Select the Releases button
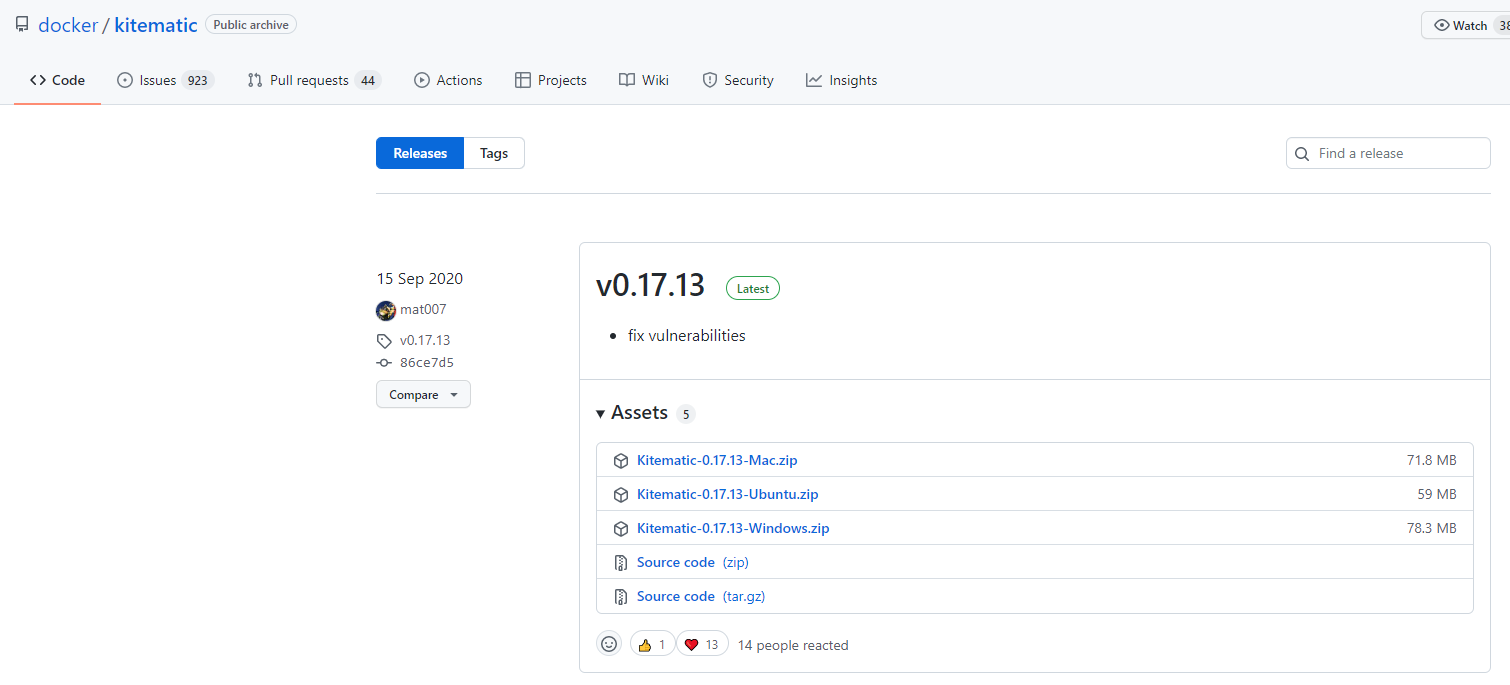 tap(420, 153)
